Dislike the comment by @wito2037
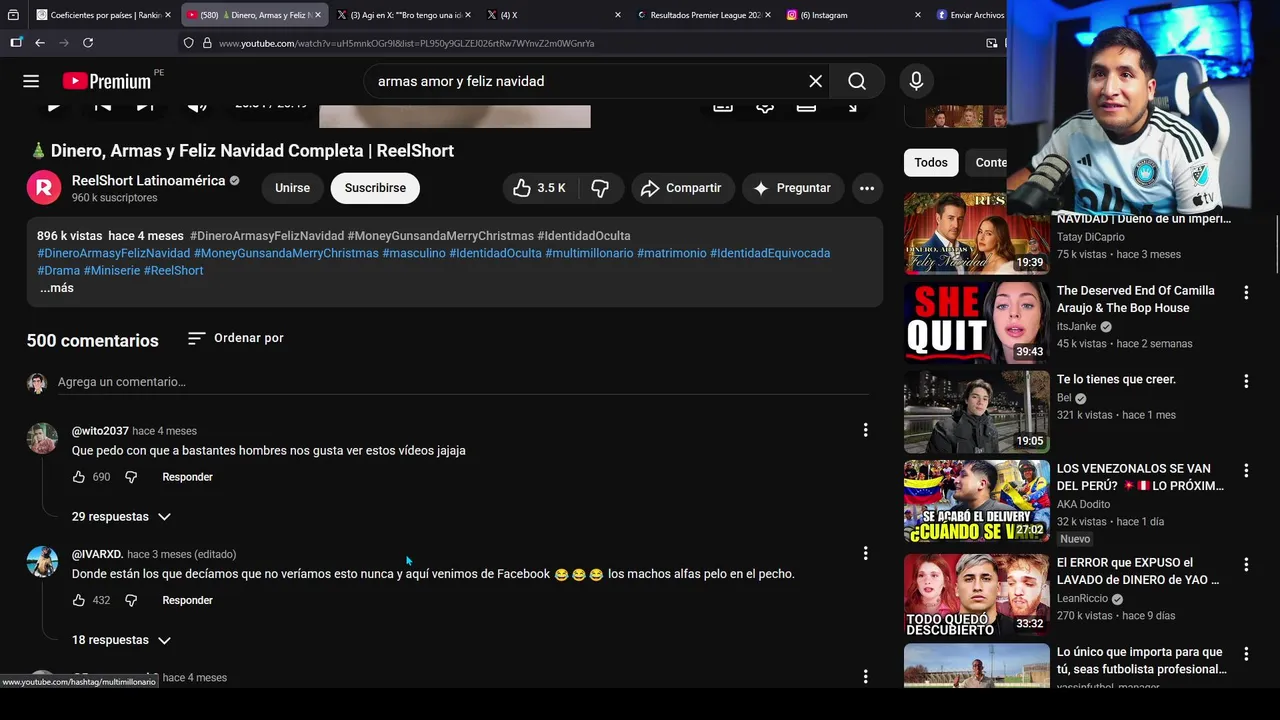This screenshot has height=720, width=1280. (131, 477)
